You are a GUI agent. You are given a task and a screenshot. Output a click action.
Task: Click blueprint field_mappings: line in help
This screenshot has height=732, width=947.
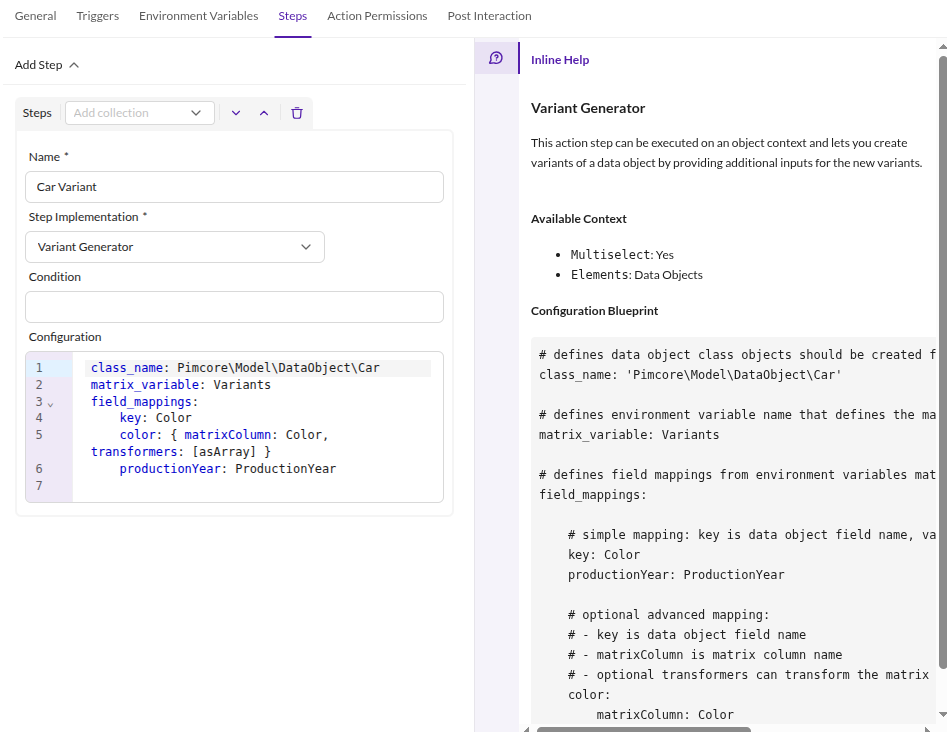click(x=592, y=494)
